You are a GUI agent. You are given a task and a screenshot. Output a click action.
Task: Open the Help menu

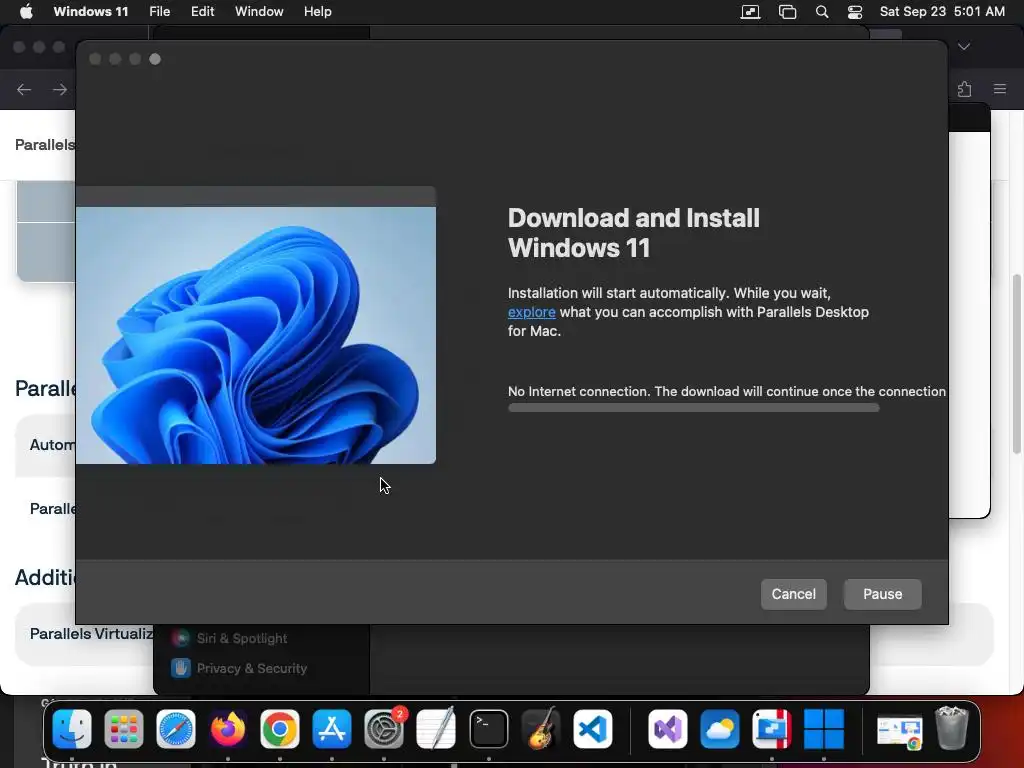tap(317, 12)
